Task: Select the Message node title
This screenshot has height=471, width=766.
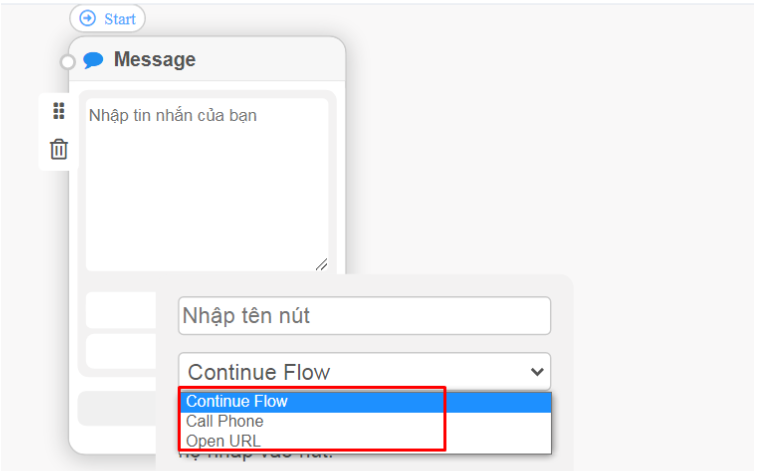Action: tap(154, 59)
